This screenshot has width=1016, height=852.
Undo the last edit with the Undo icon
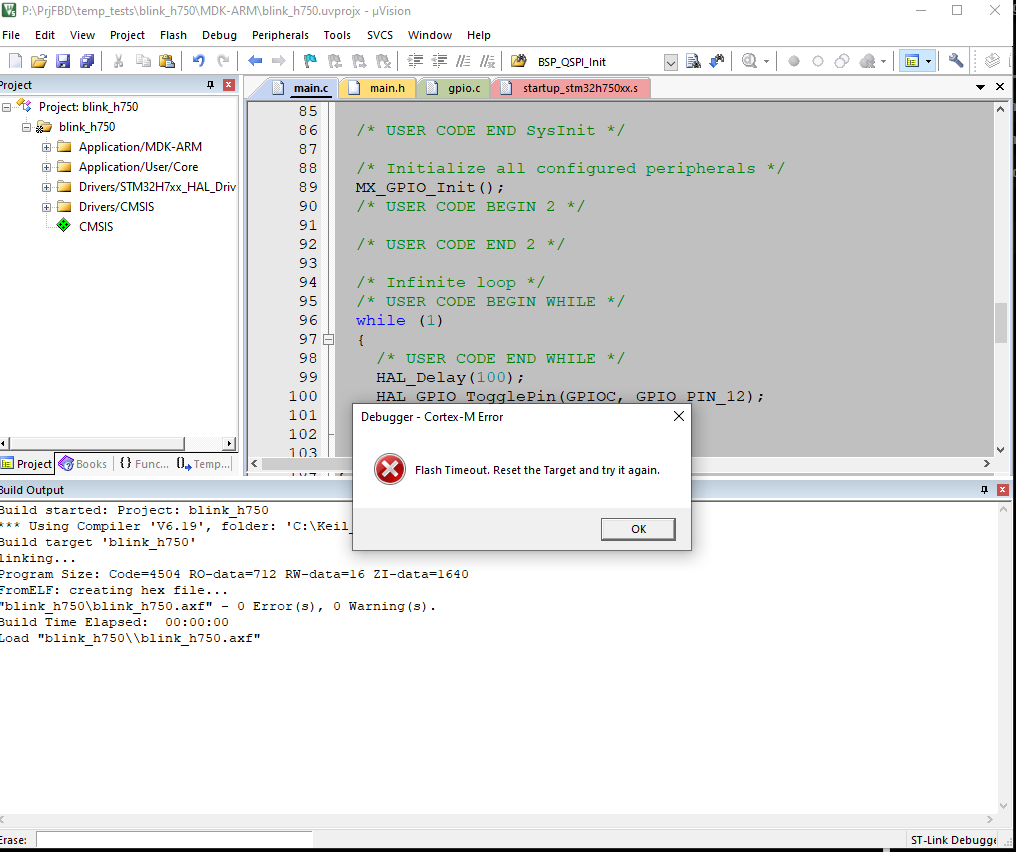point(199,60)
